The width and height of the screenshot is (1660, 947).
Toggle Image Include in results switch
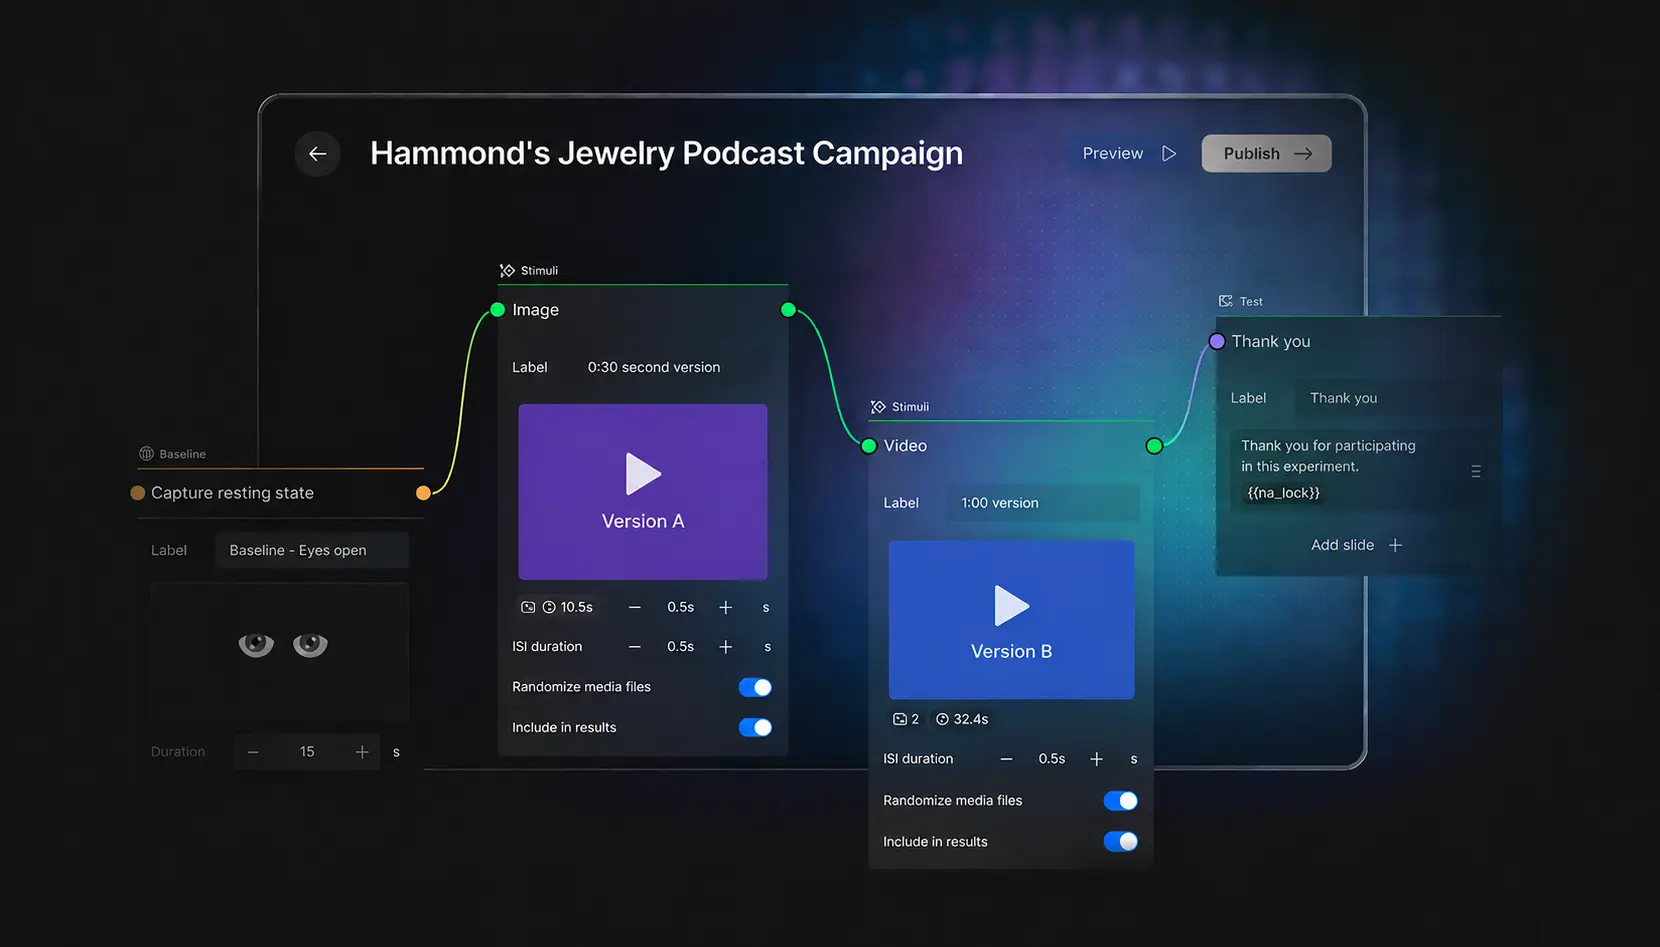pyautogui.click(x=755, y=727)
